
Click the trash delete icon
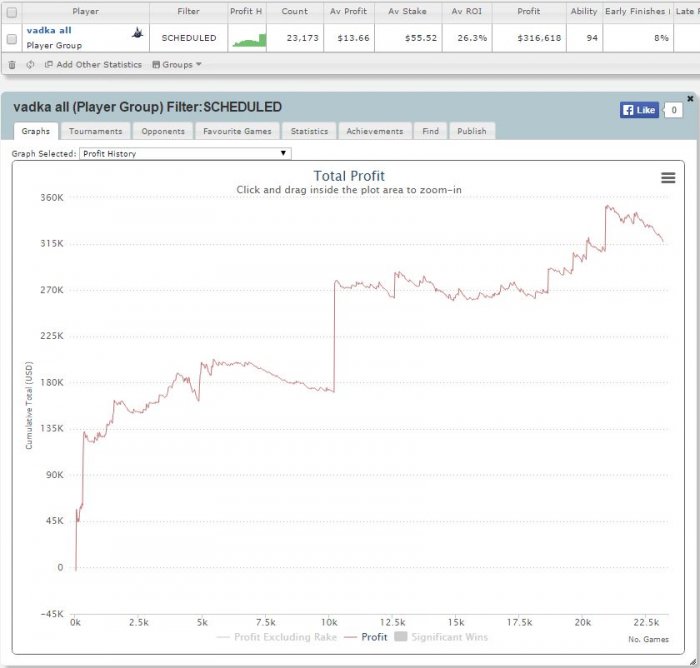[12, 65]
